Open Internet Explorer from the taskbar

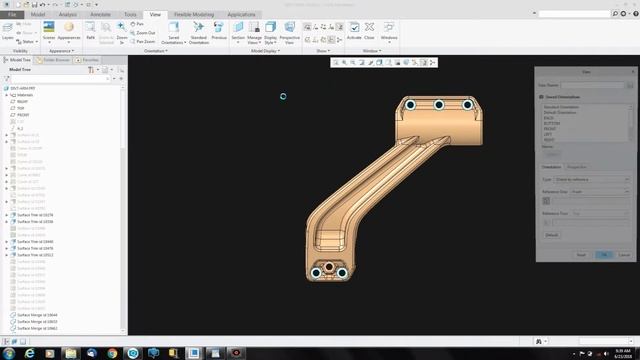pyautogui.click(x=29, y=353)
